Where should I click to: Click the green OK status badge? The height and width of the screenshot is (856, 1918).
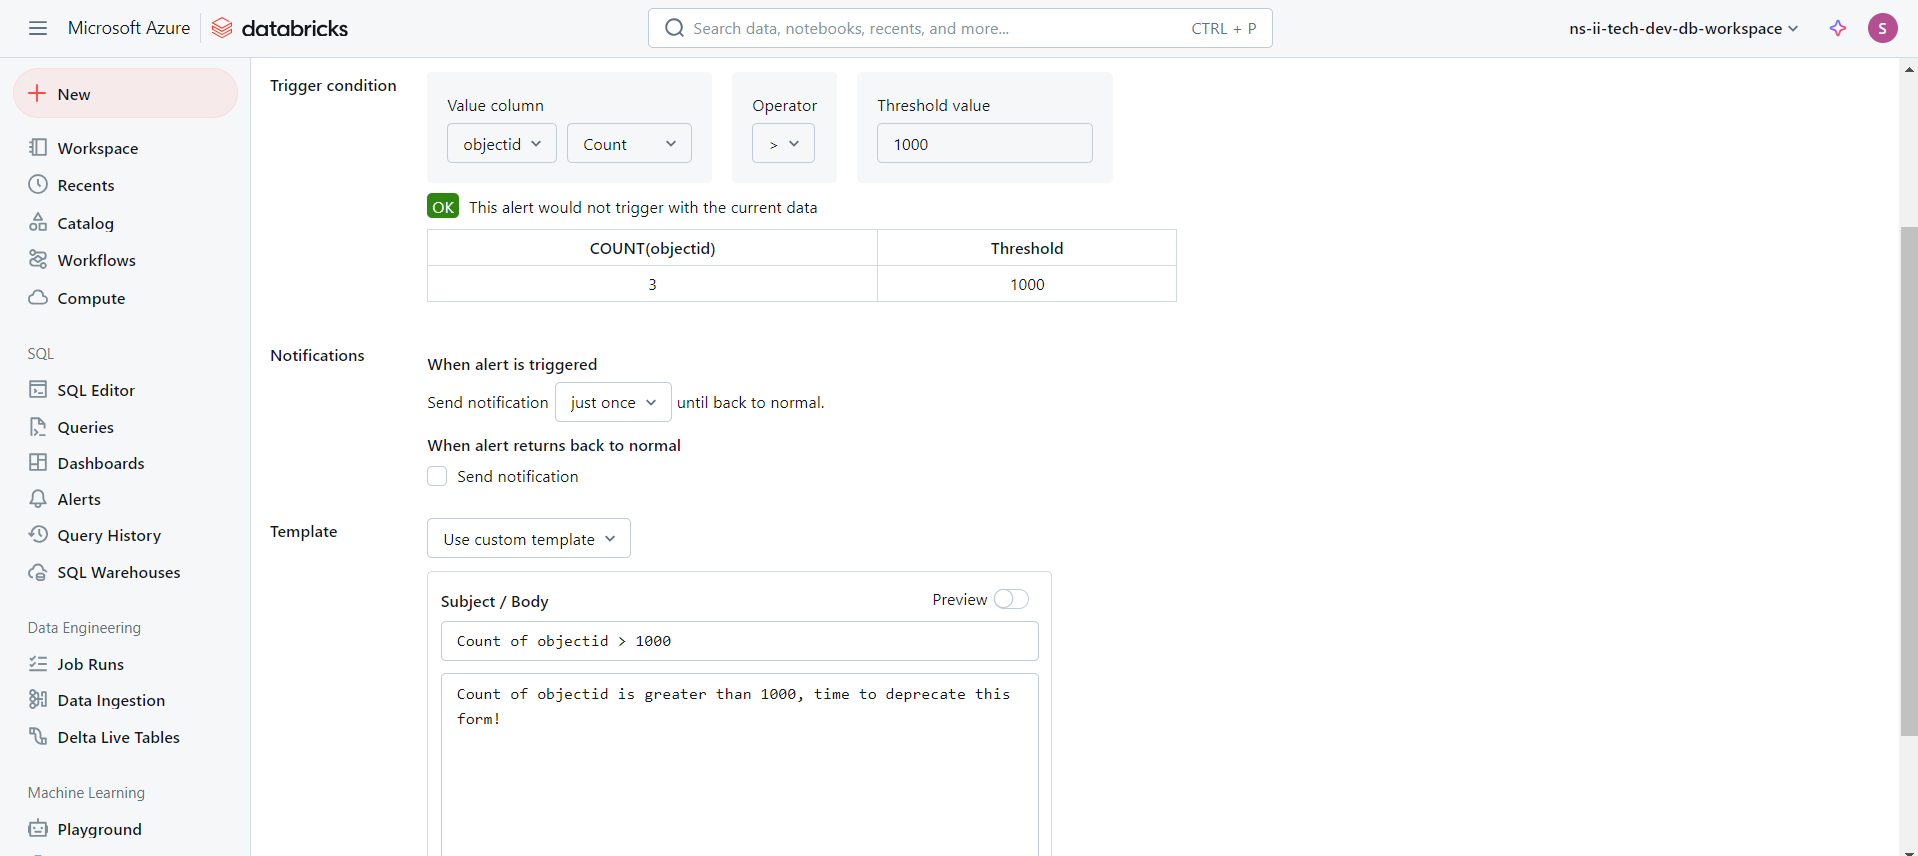pyautogui.click(x=443, y=206)
